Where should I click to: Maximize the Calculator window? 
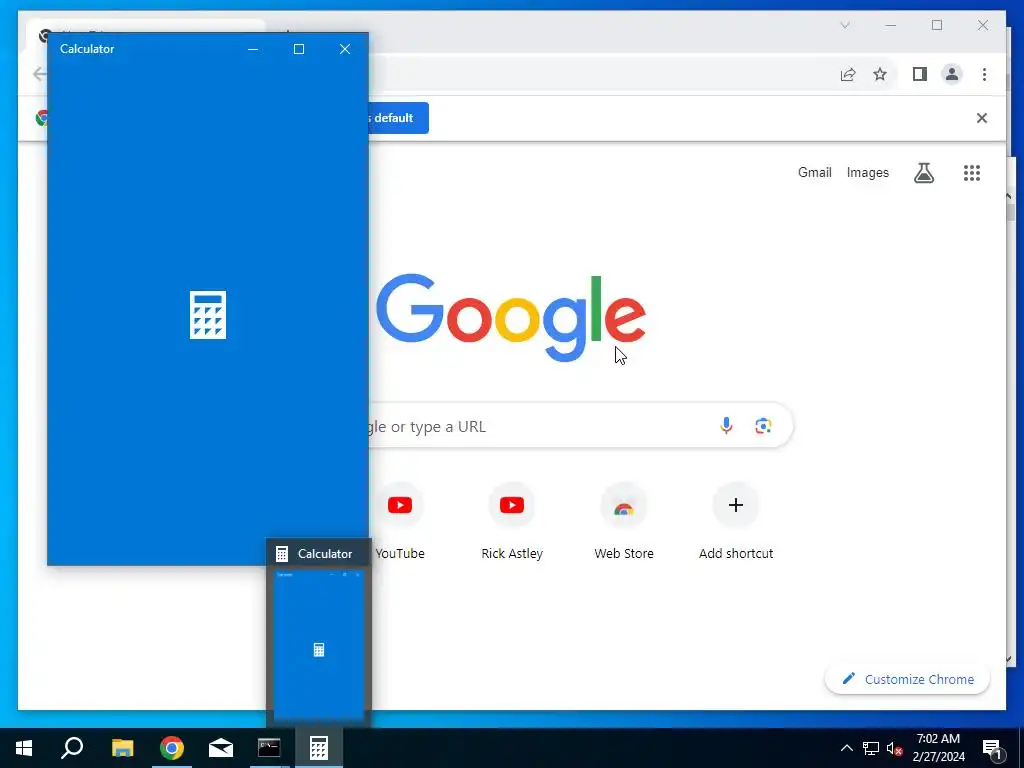coord(298,49)
